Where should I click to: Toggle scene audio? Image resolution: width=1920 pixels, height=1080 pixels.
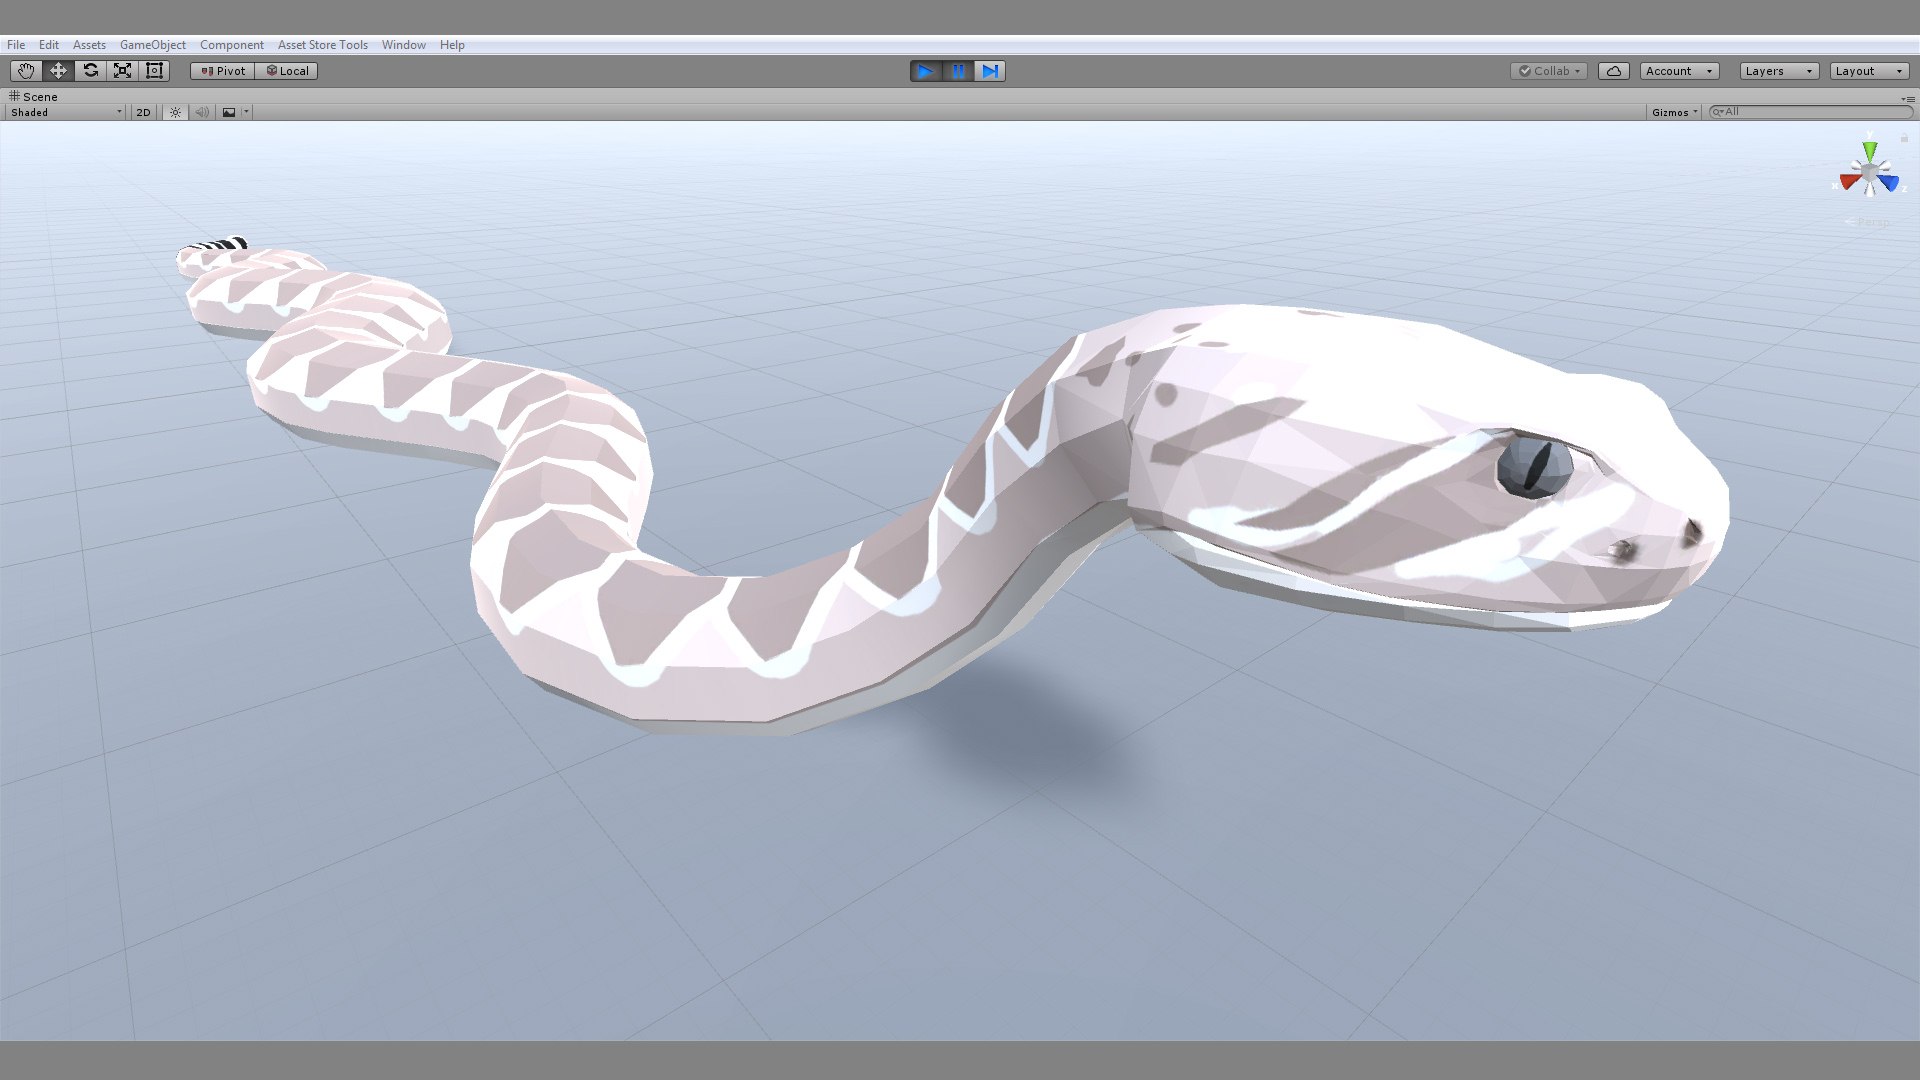tap(202, 112)
